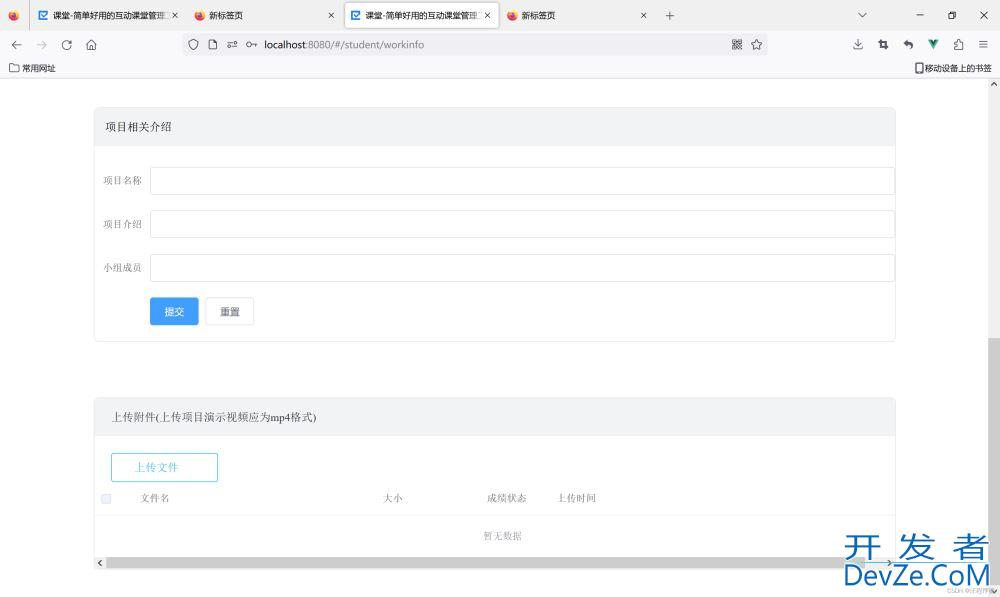Click the 上传附件 panel header text
Image resolution: width=1000 pixels, height=597 pixels.
click(x=214, y=417)
